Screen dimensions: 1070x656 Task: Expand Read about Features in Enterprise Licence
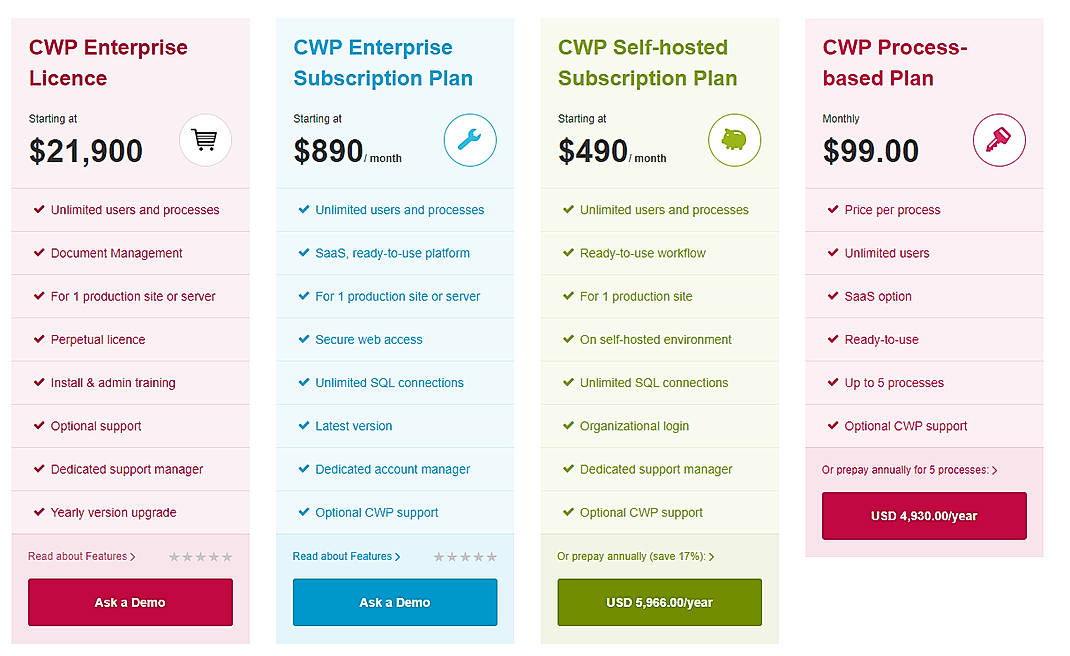tap(80, 556)
